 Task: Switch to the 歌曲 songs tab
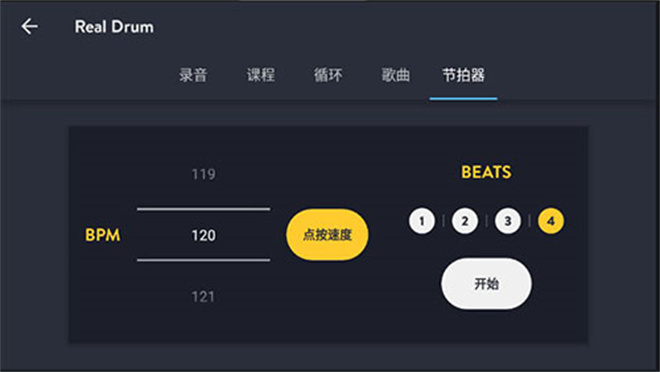tap(395, 75)
